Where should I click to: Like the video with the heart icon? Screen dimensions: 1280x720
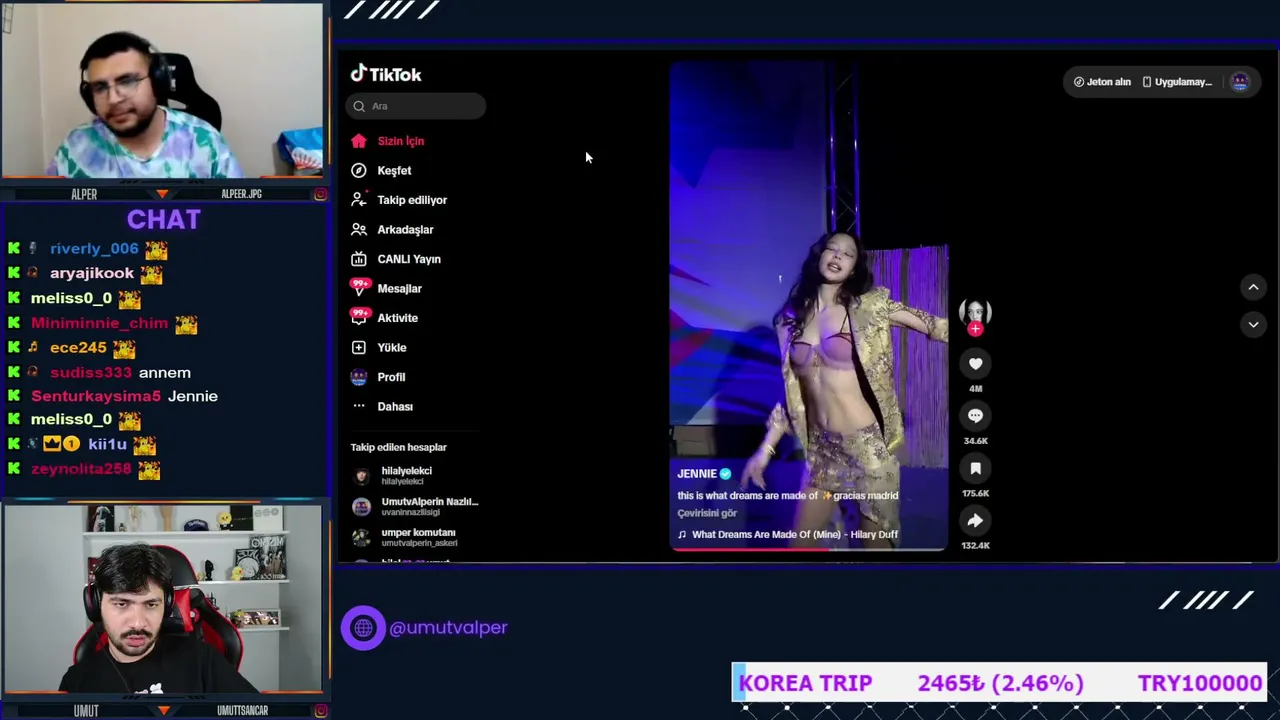(x=975, y=364)
